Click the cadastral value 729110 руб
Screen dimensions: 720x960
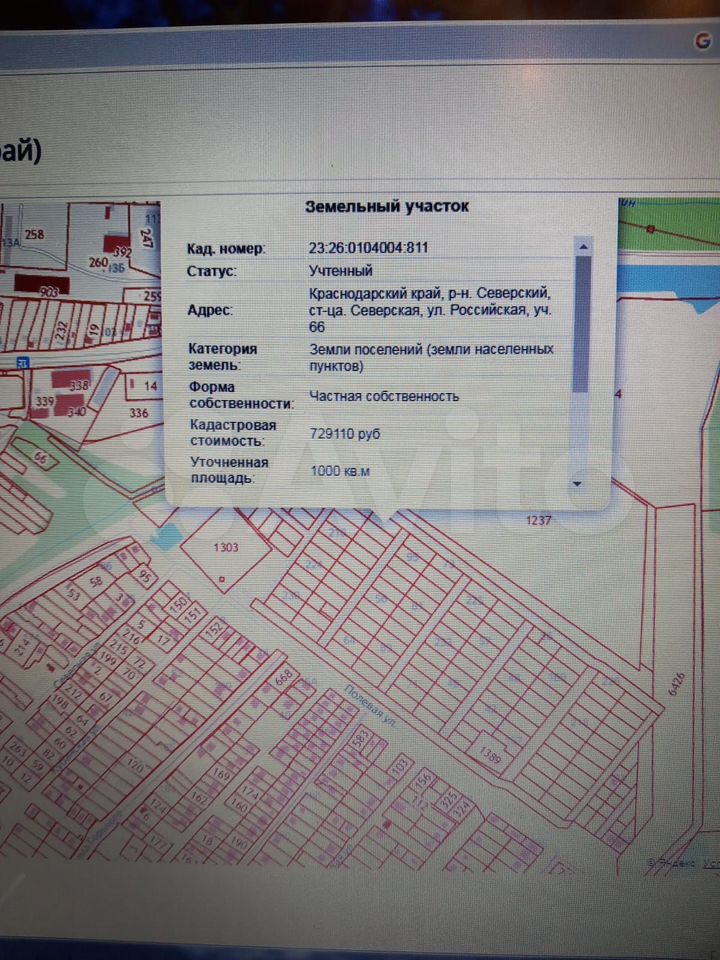pos(345,433)
